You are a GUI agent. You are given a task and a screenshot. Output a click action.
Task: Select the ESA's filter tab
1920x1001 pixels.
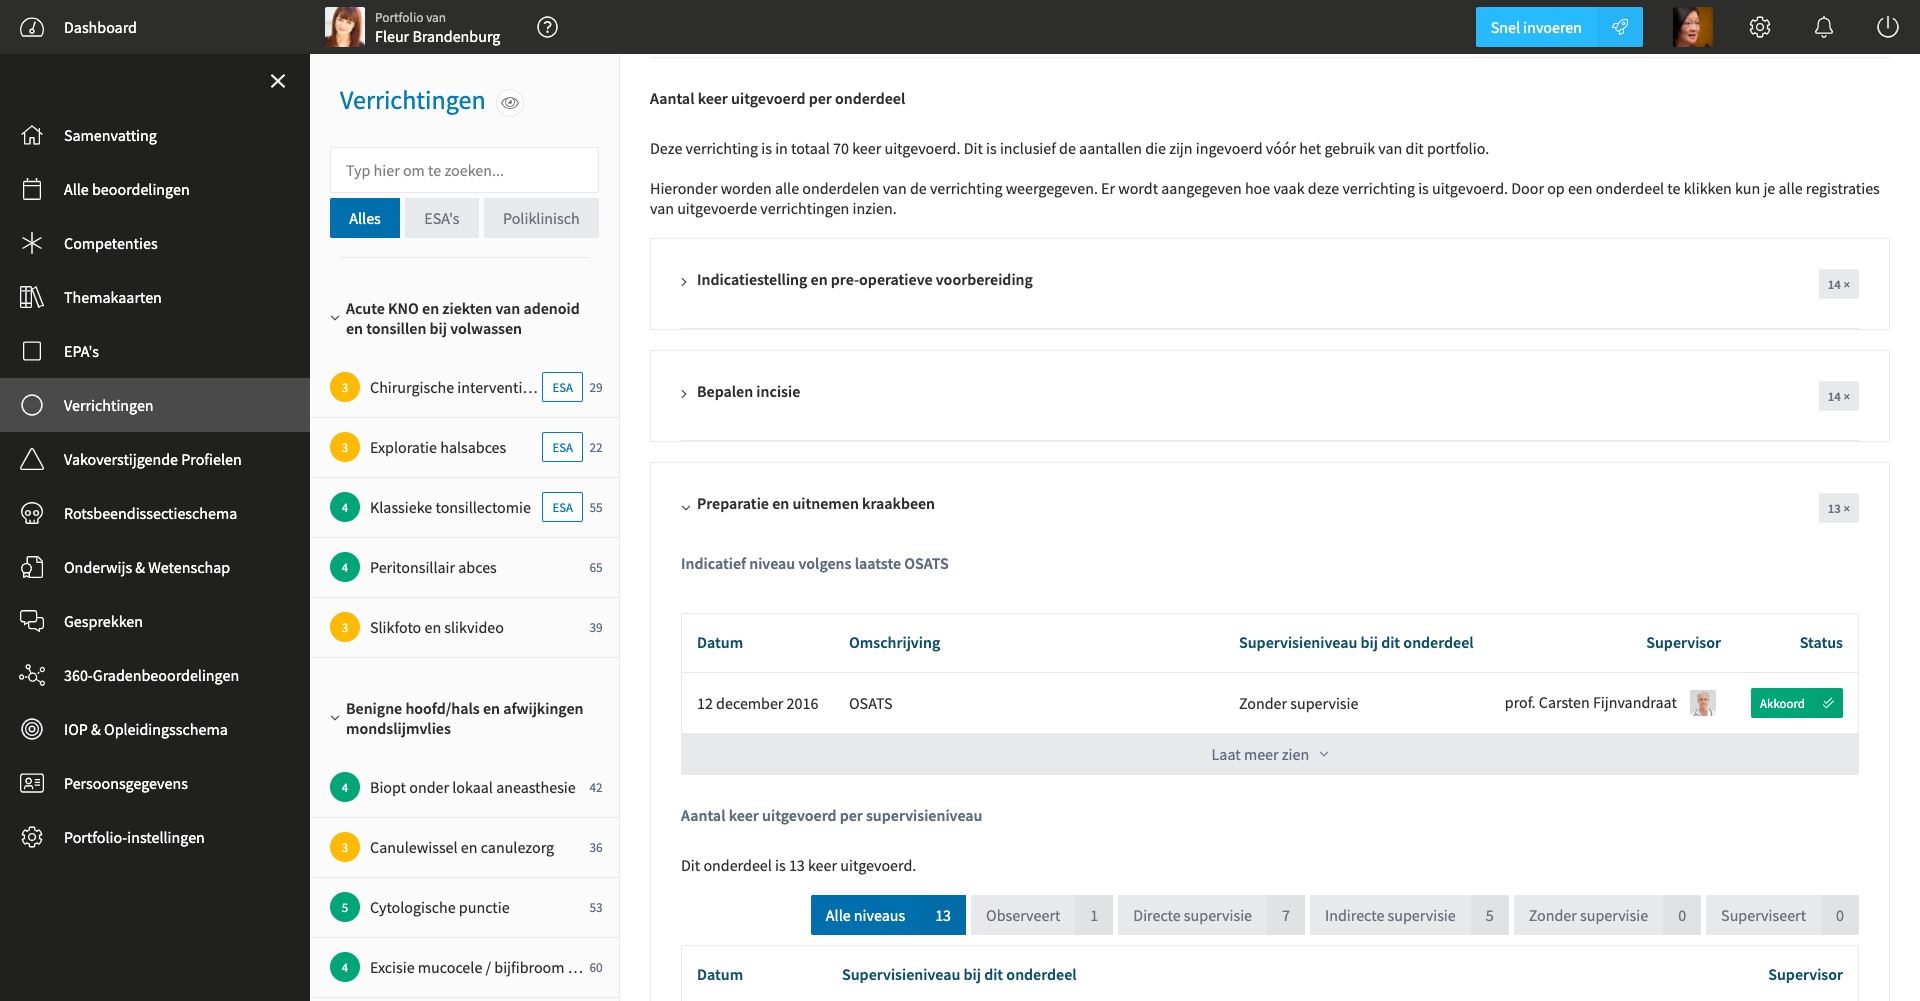(442, 218)
